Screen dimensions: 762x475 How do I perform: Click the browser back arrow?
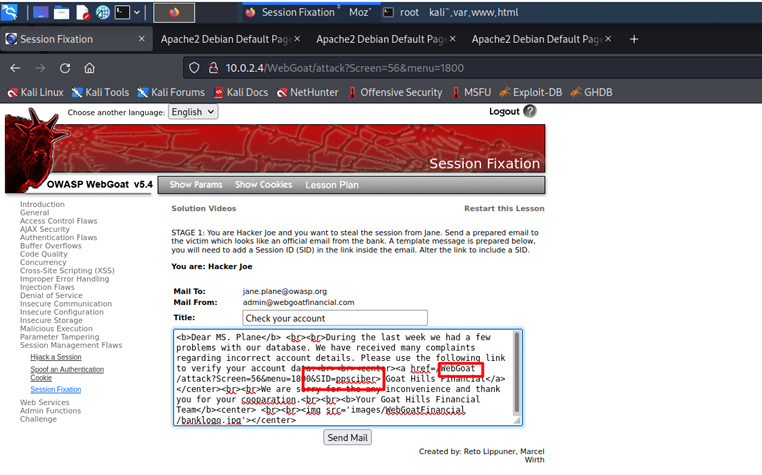[15, 68]
